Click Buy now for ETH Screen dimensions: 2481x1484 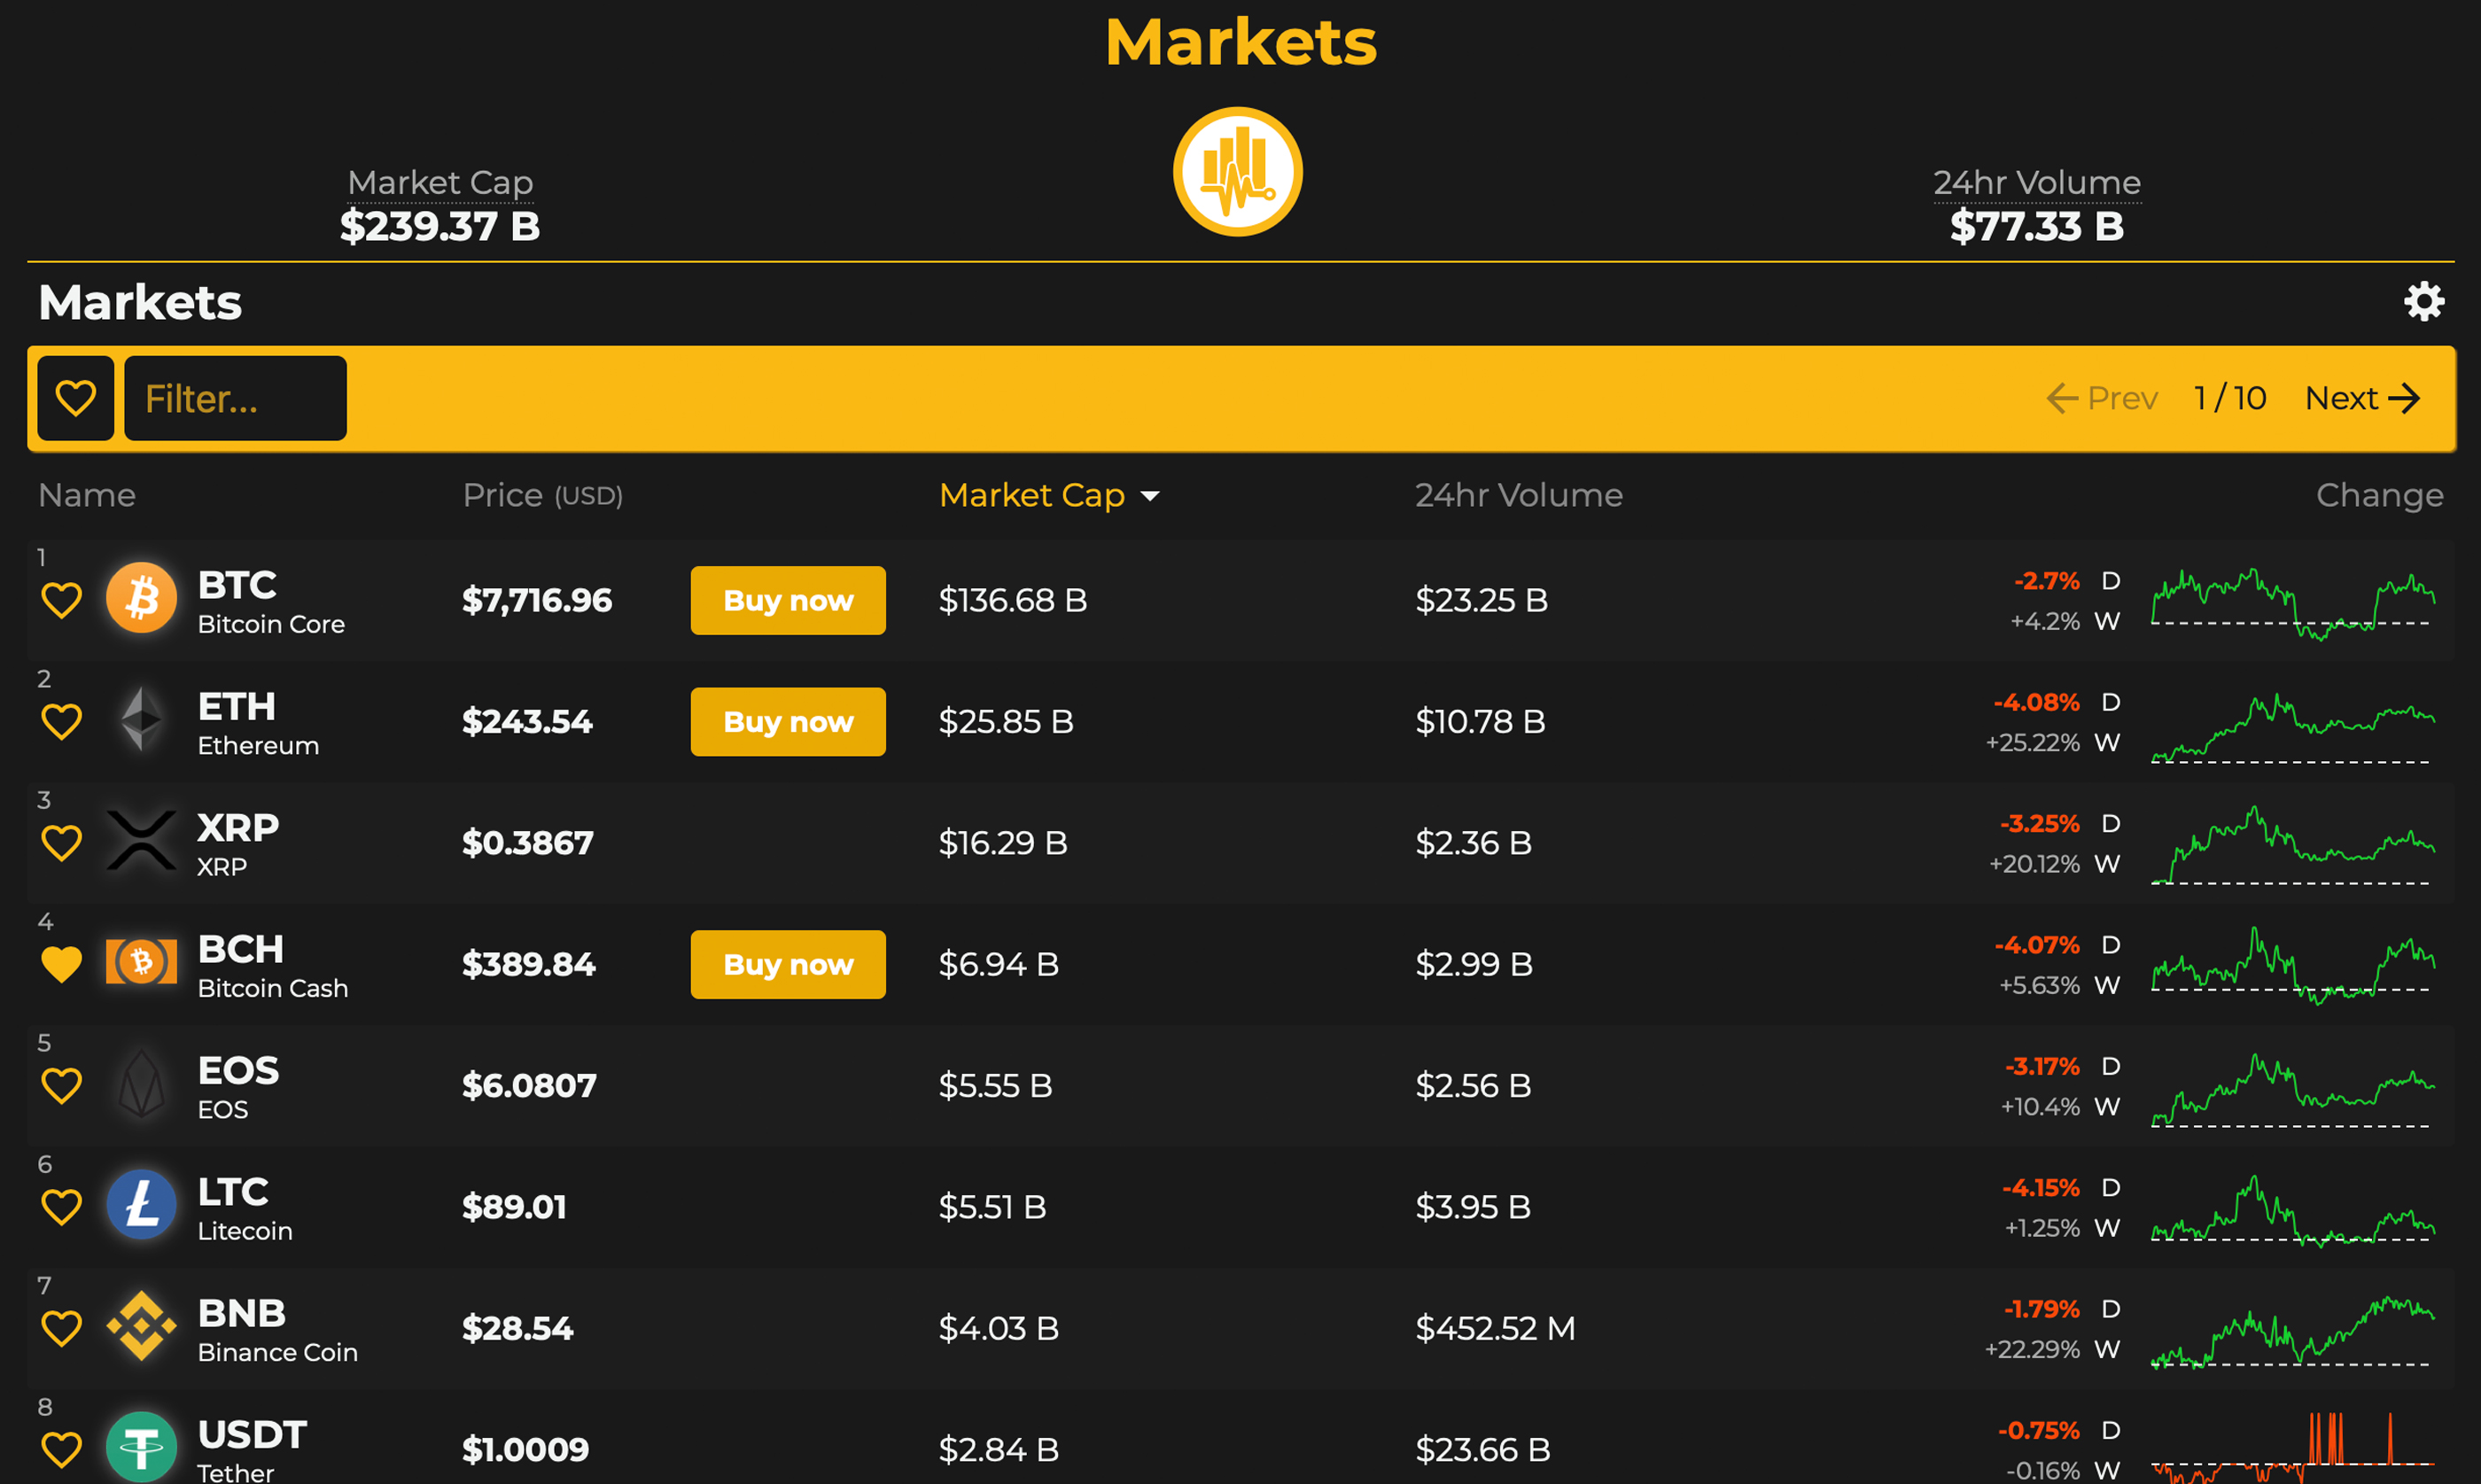tap(788, 722)
